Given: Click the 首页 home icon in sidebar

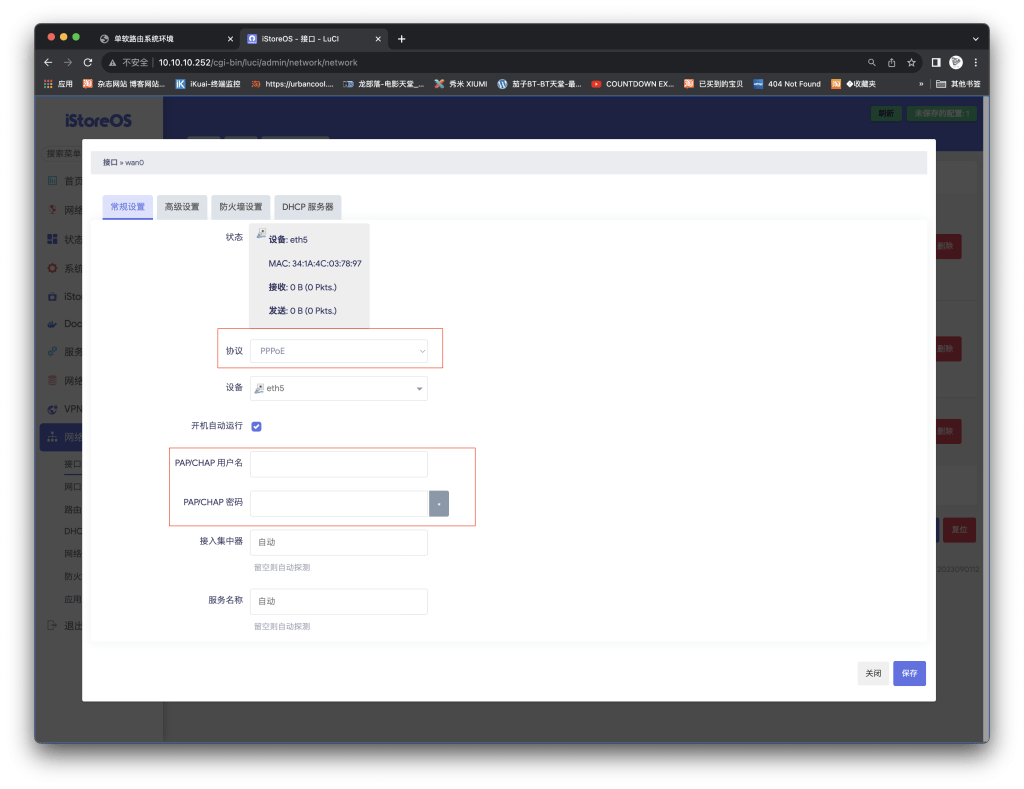Looking at the screenshot, I should (x=53, y=181).
